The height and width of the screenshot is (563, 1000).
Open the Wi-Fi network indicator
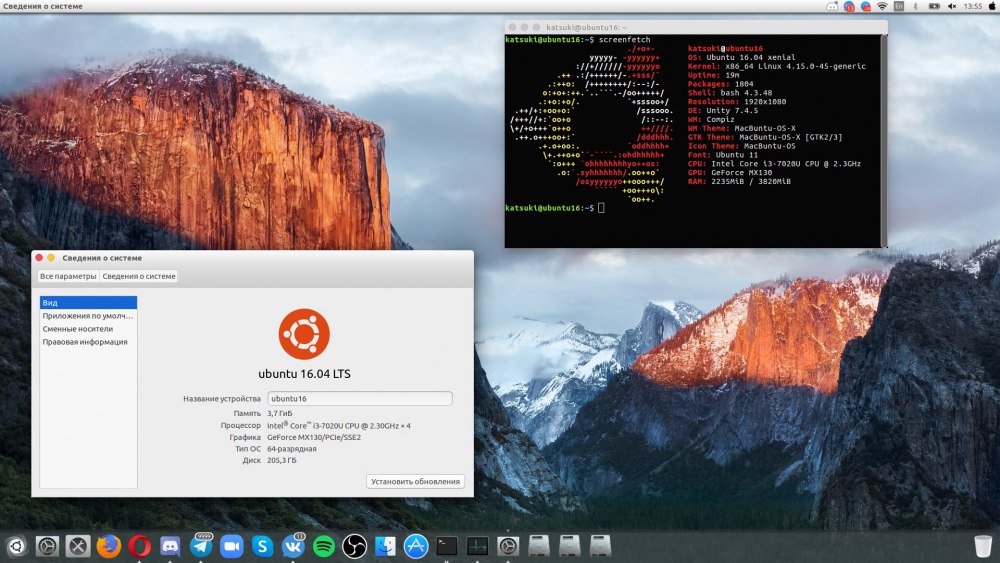click(x=882, y=6)
